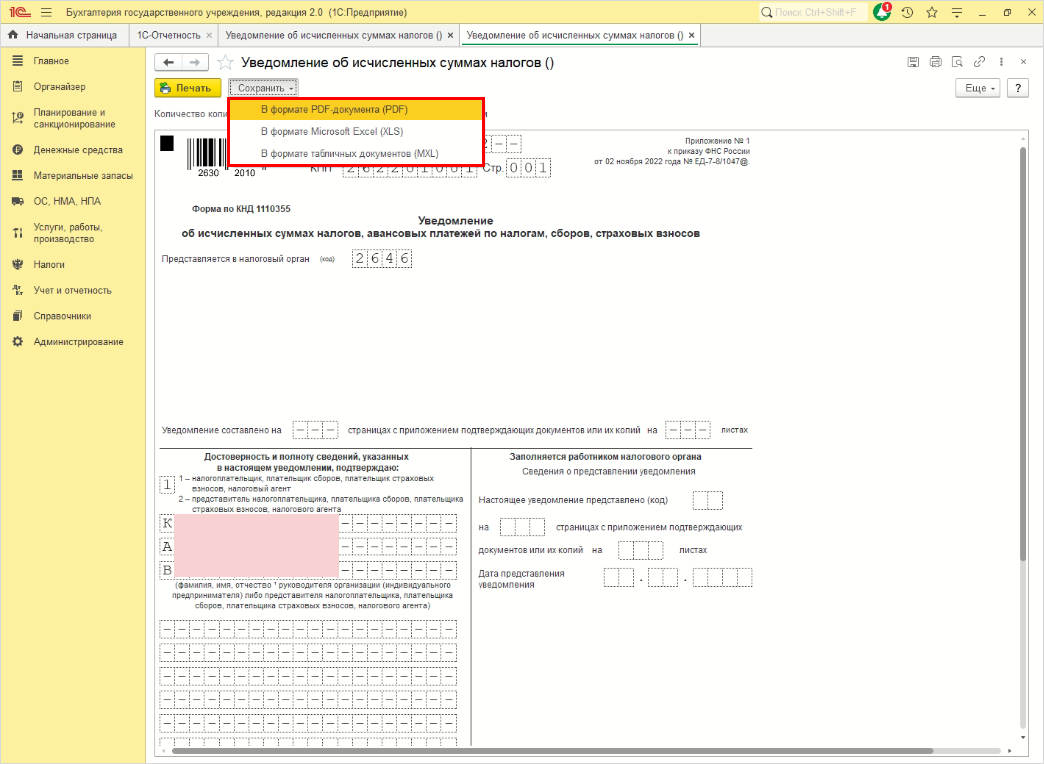Viewport: 1044px width, 764px height.
Task: Click the tax authority code field 2646
Action: pyautogui.click(x=382, y=258)
